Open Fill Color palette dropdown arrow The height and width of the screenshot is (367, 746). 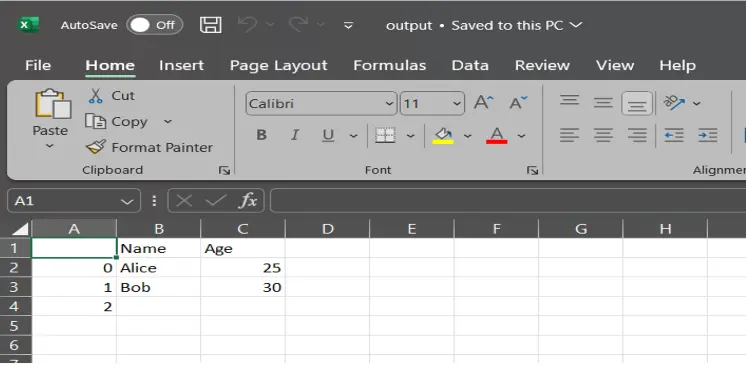[x=468, y=136]
